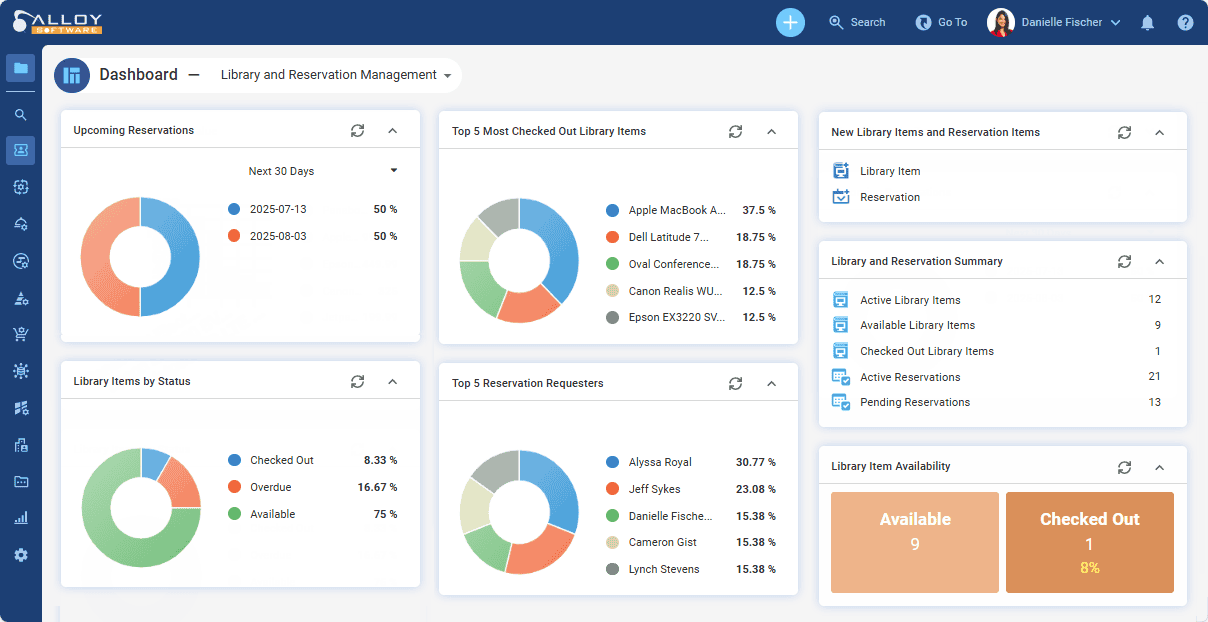Click the sidebar search magnifier icon
This screenshot has height=622, width=1208.
coord(21,115)
